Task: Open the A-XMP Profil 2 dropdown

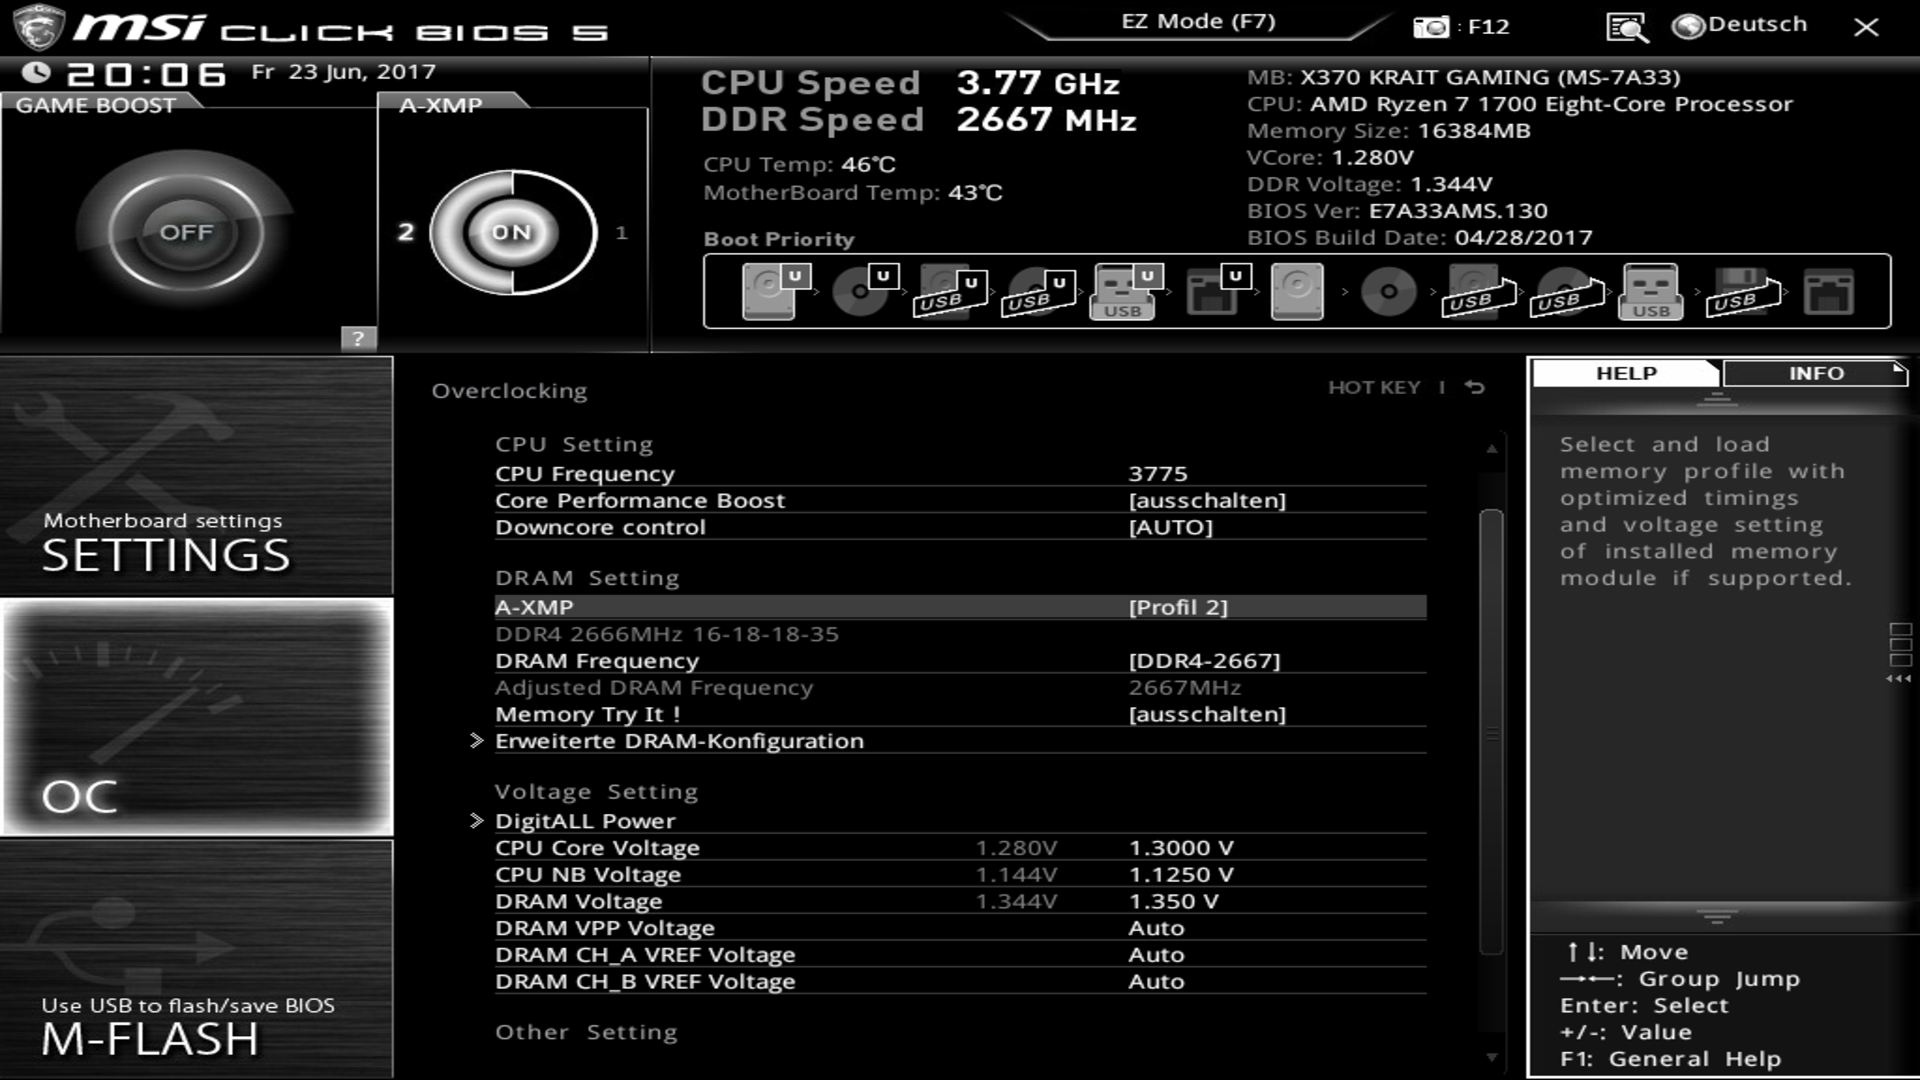Action: coord(1177,607)
